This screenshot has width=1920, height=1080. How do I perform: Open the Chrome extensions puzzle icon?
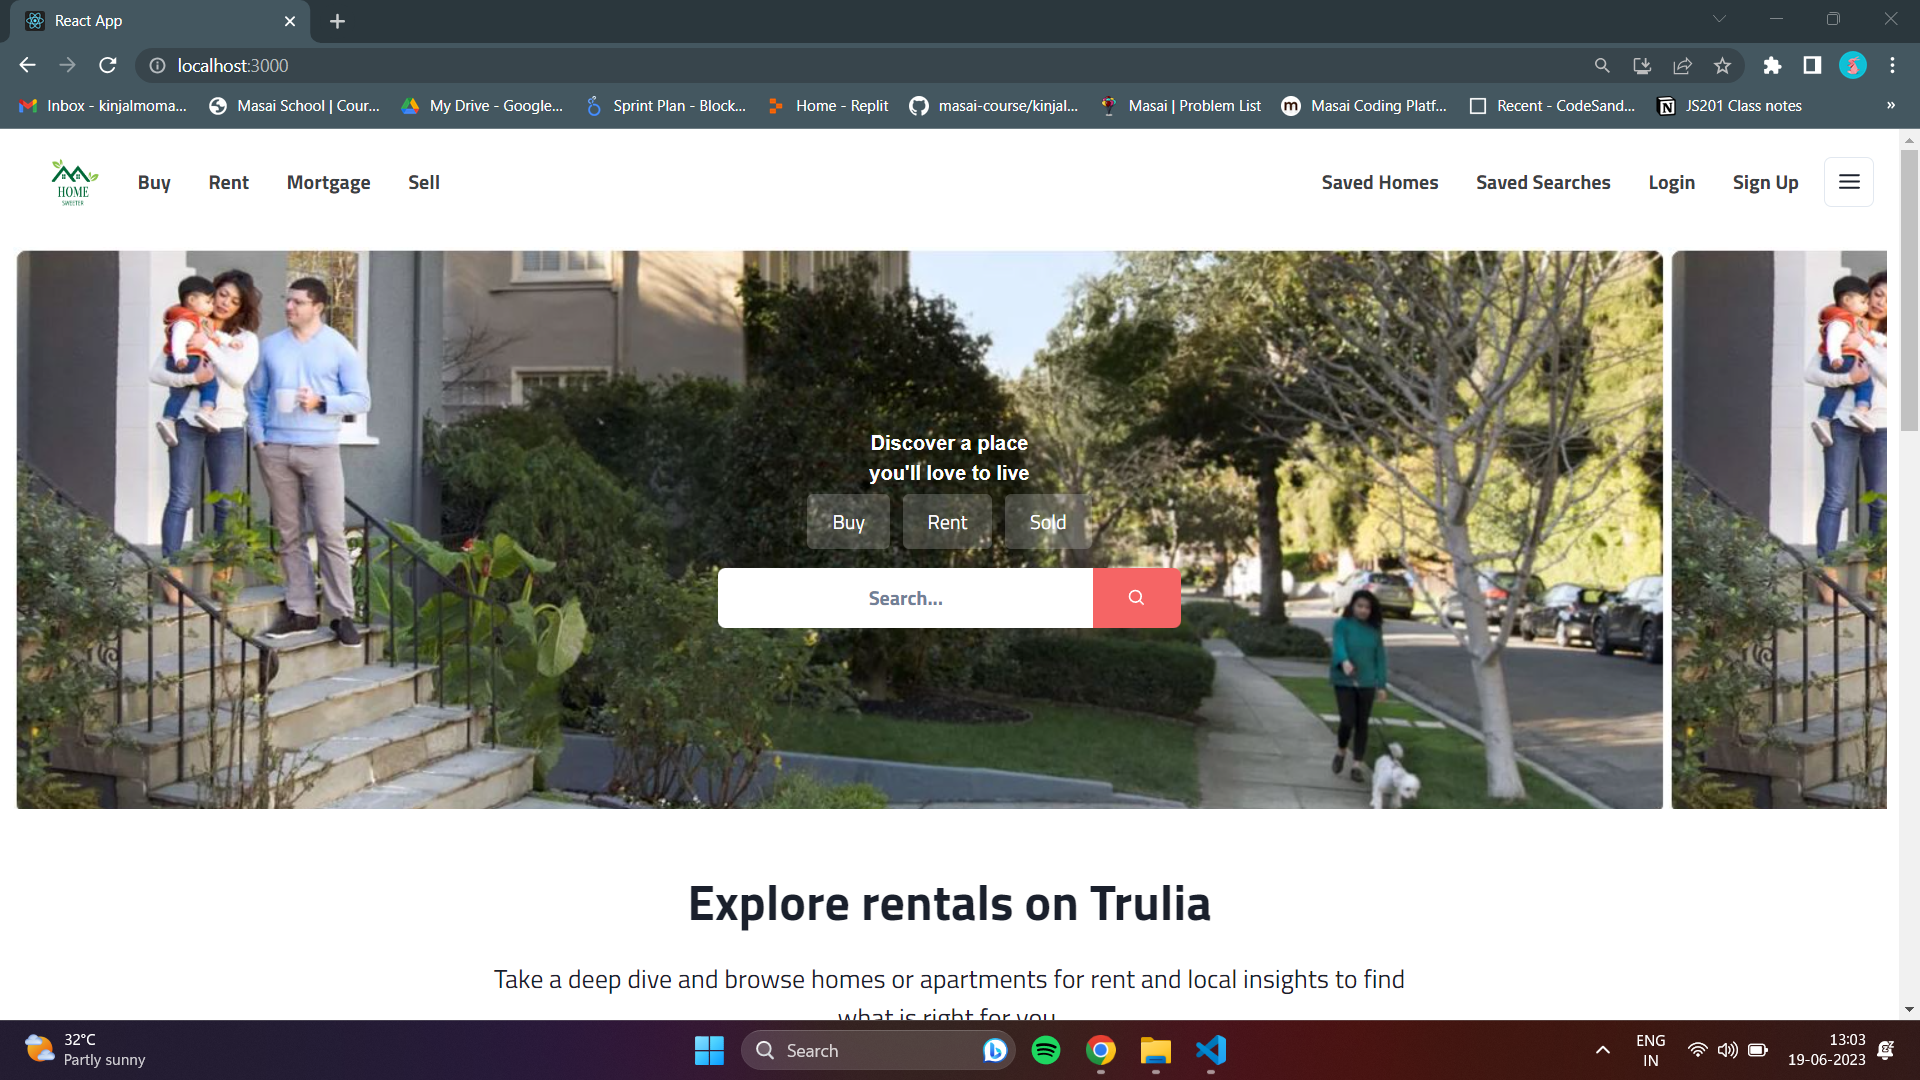1772,66
